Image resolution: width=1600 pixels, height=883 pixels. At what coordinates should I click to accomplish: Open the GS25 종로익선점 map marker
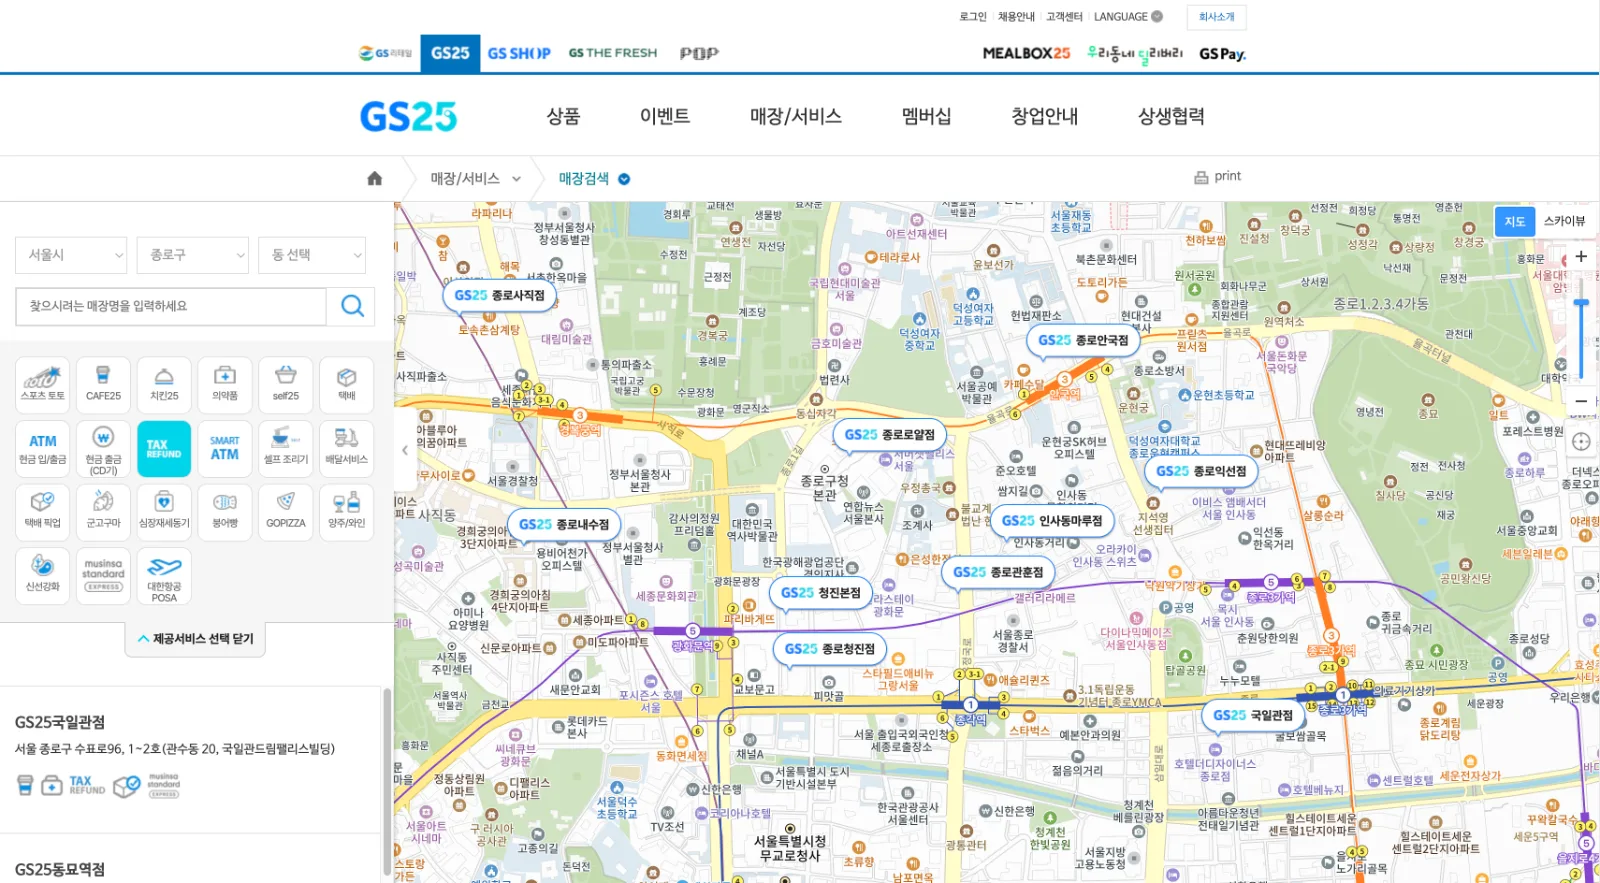pos(1201,472)
